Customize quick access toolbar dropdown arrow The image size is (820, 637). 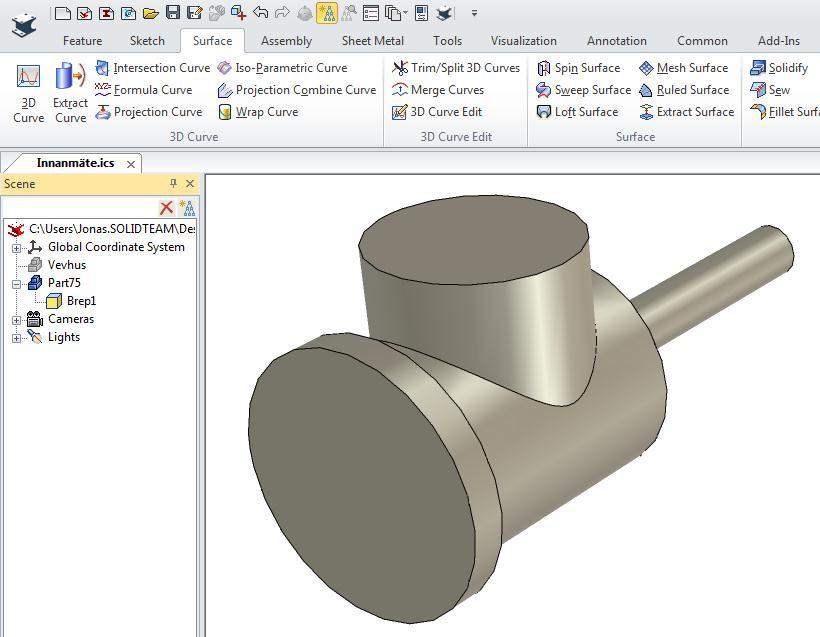474,13
